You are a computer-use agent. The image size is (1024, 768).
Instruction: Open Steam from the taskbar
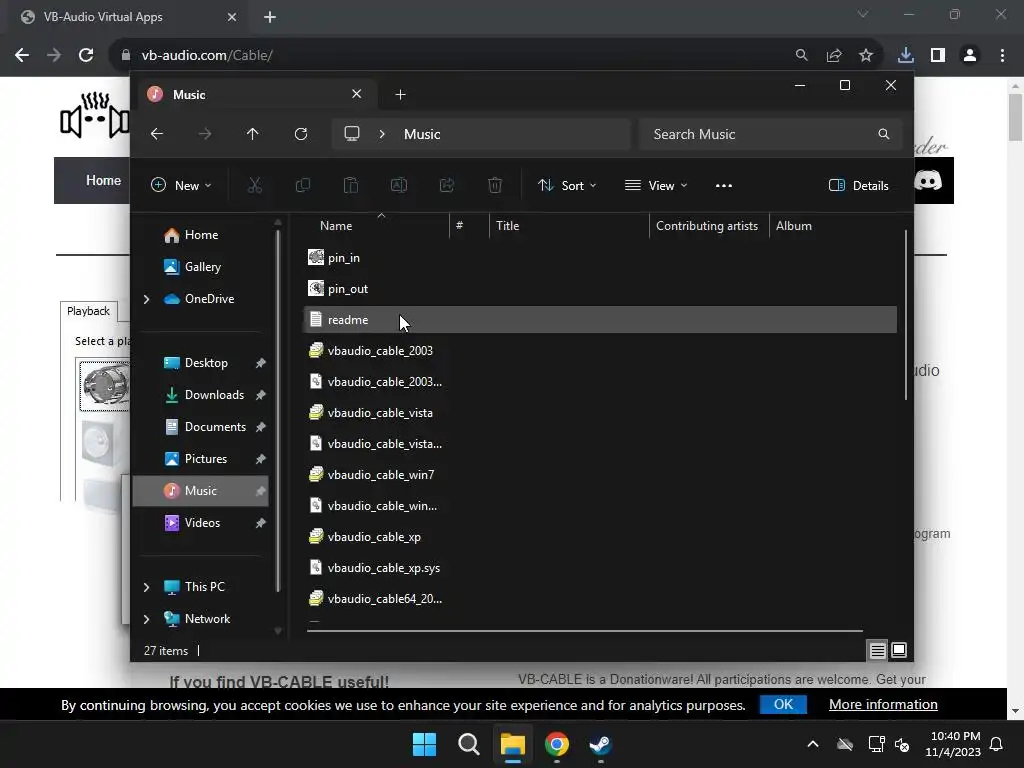[600, 744]
